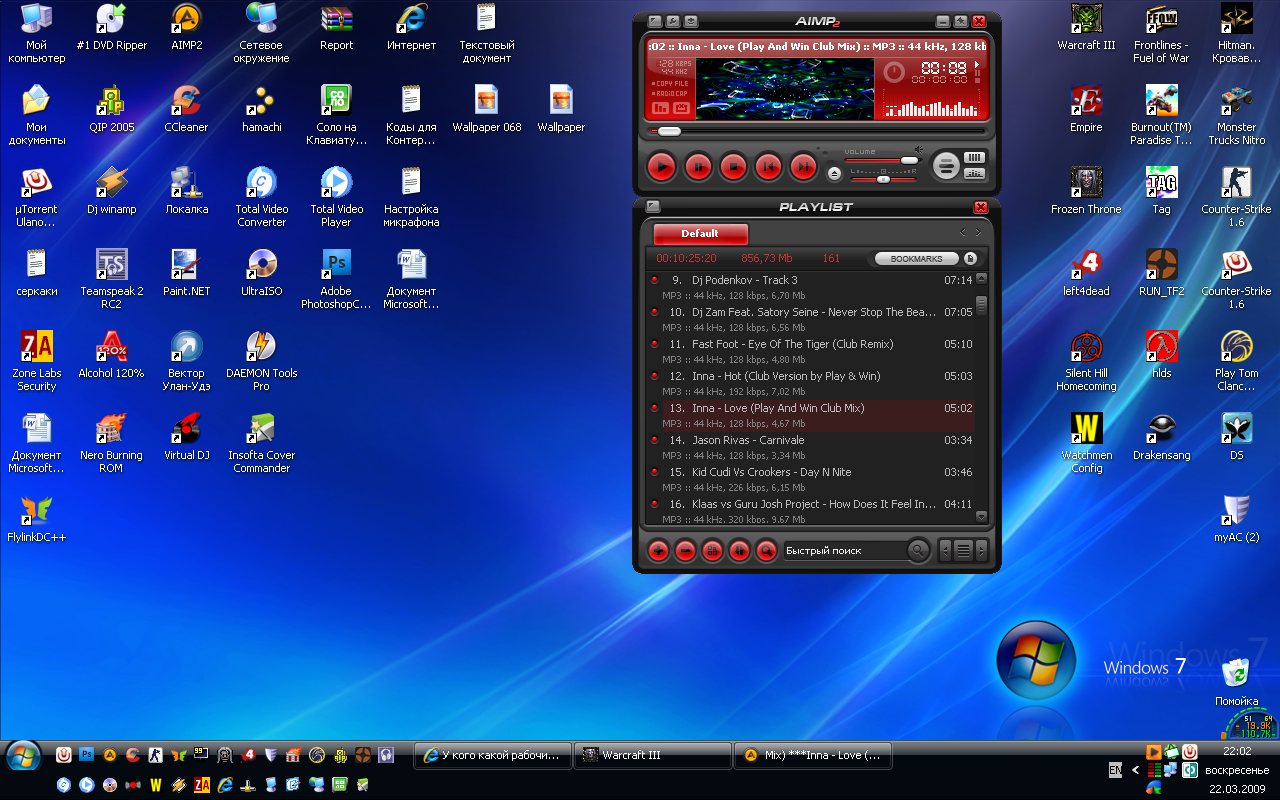Show hidden tray icons with taskbar arrow
Screen dimensions: 1280x800
(x=1135, y=770)
